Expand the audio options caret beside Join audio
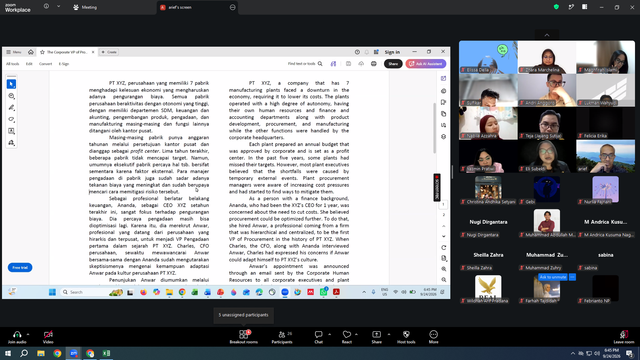The width and height of the screenshot is (640, 360). coord(28,334)
